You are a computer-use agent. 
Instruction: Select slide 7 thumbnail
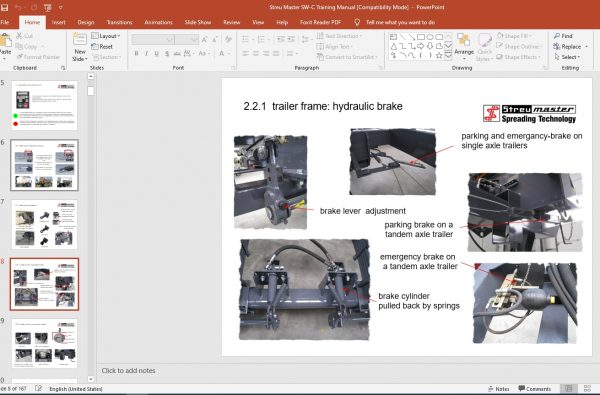(44, 224)
